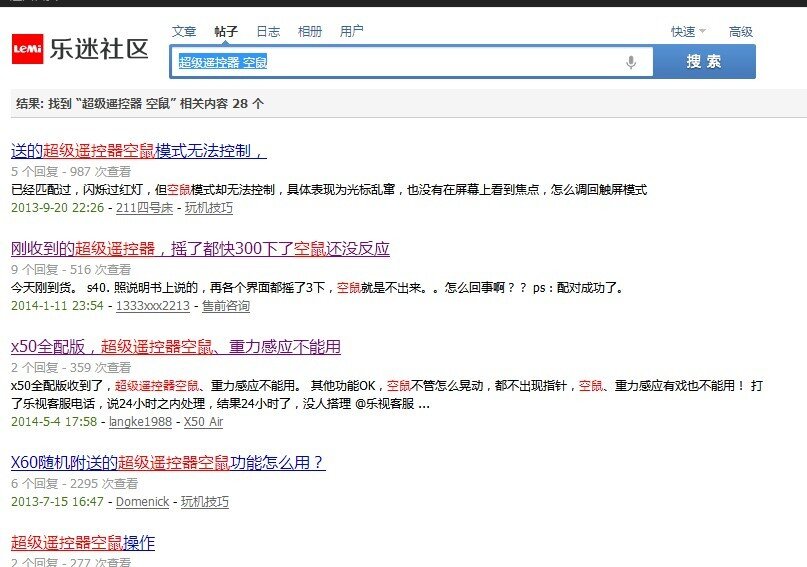Open the 售前咨询 forum link
The width and height of the screenshot is (807, 567).
(x=226, y=306)
